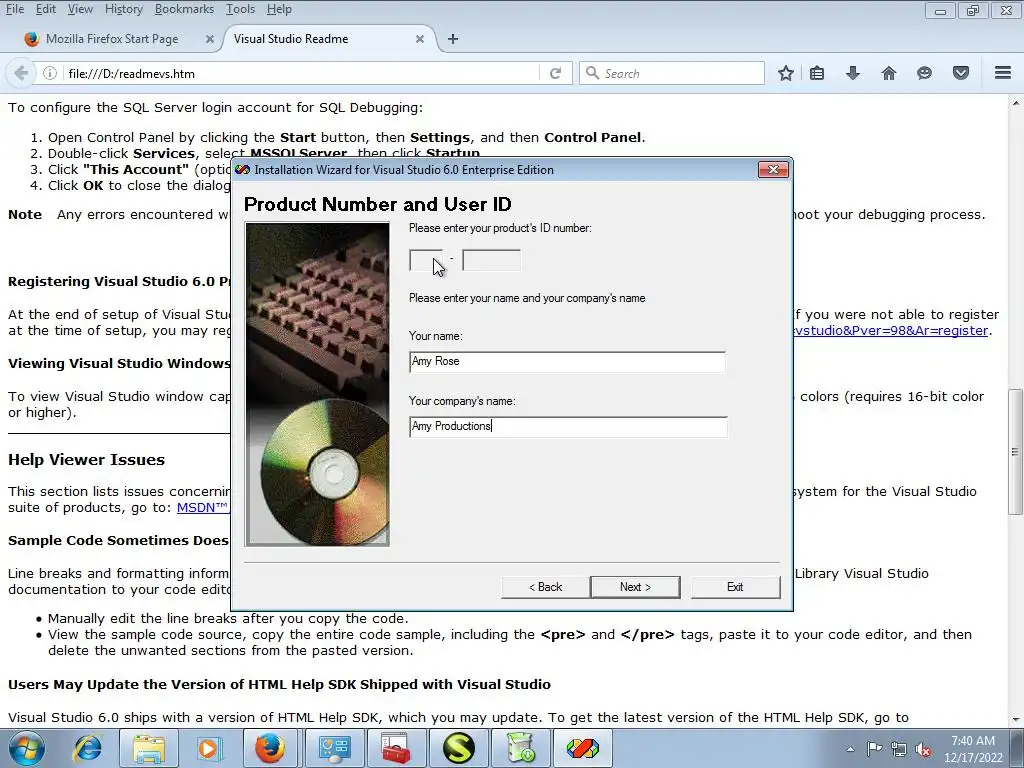
Task: Close the Mozilla Firefox Start Page tab
Action: click(210, 39)
